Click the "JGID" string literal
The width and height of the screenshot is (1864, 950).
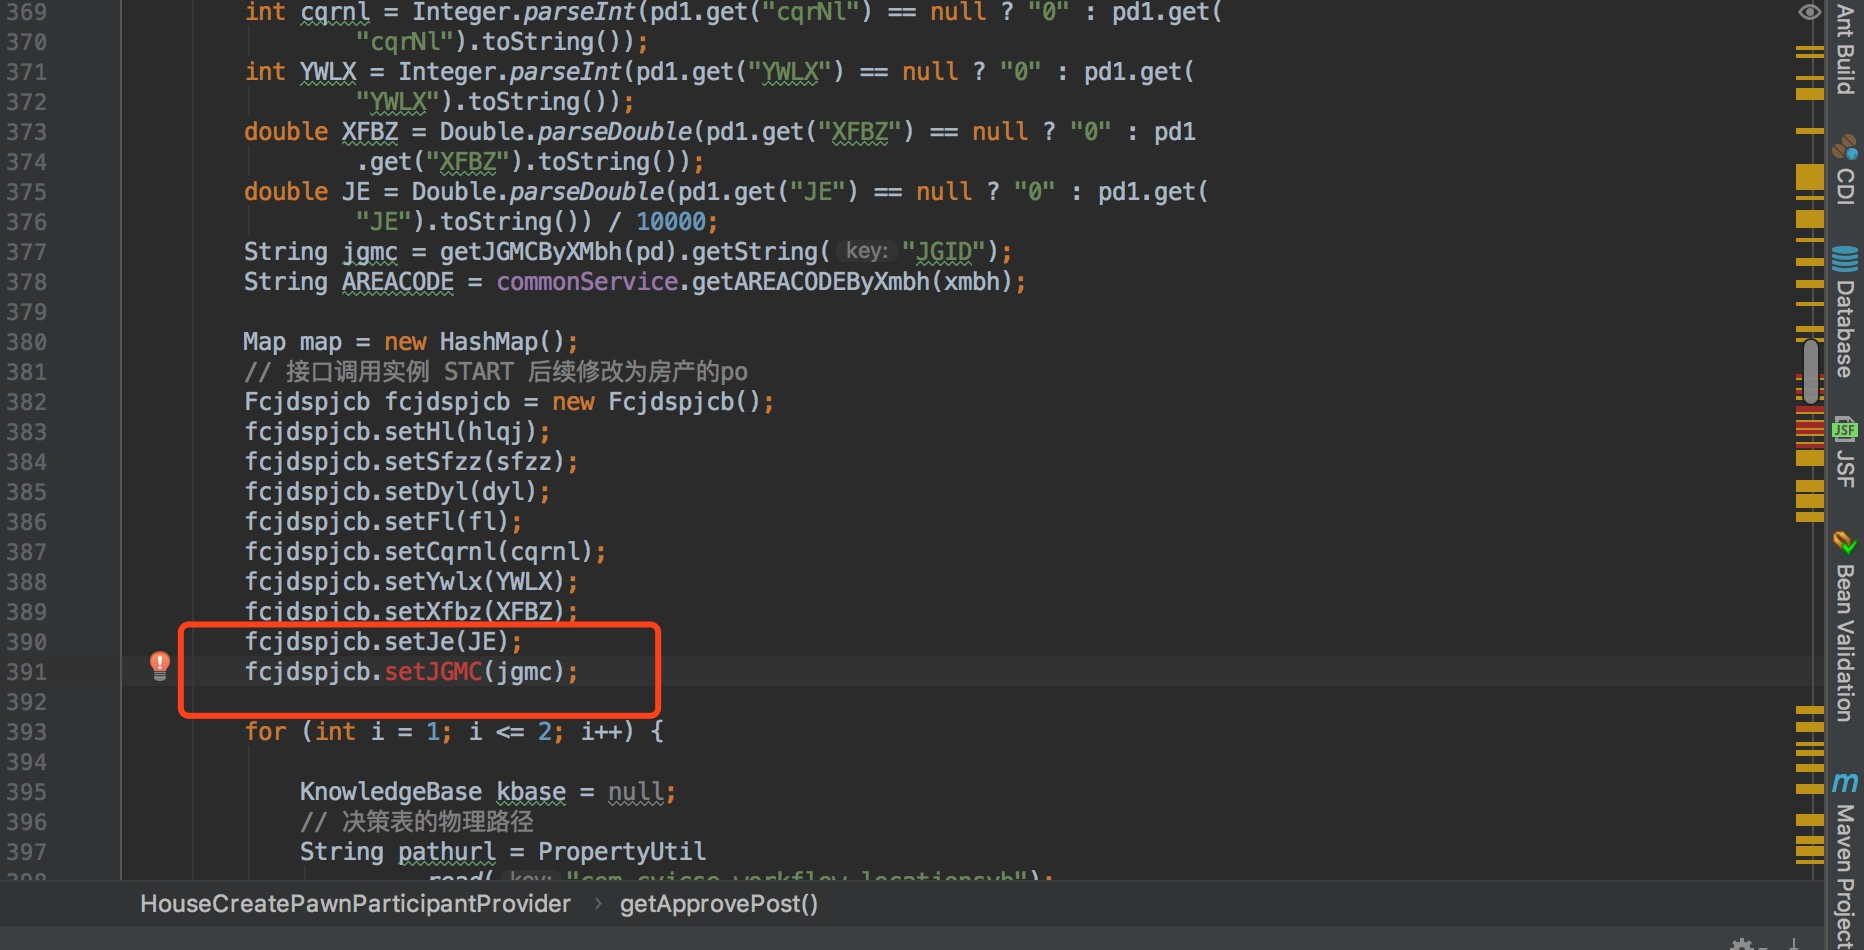point(944,252)
